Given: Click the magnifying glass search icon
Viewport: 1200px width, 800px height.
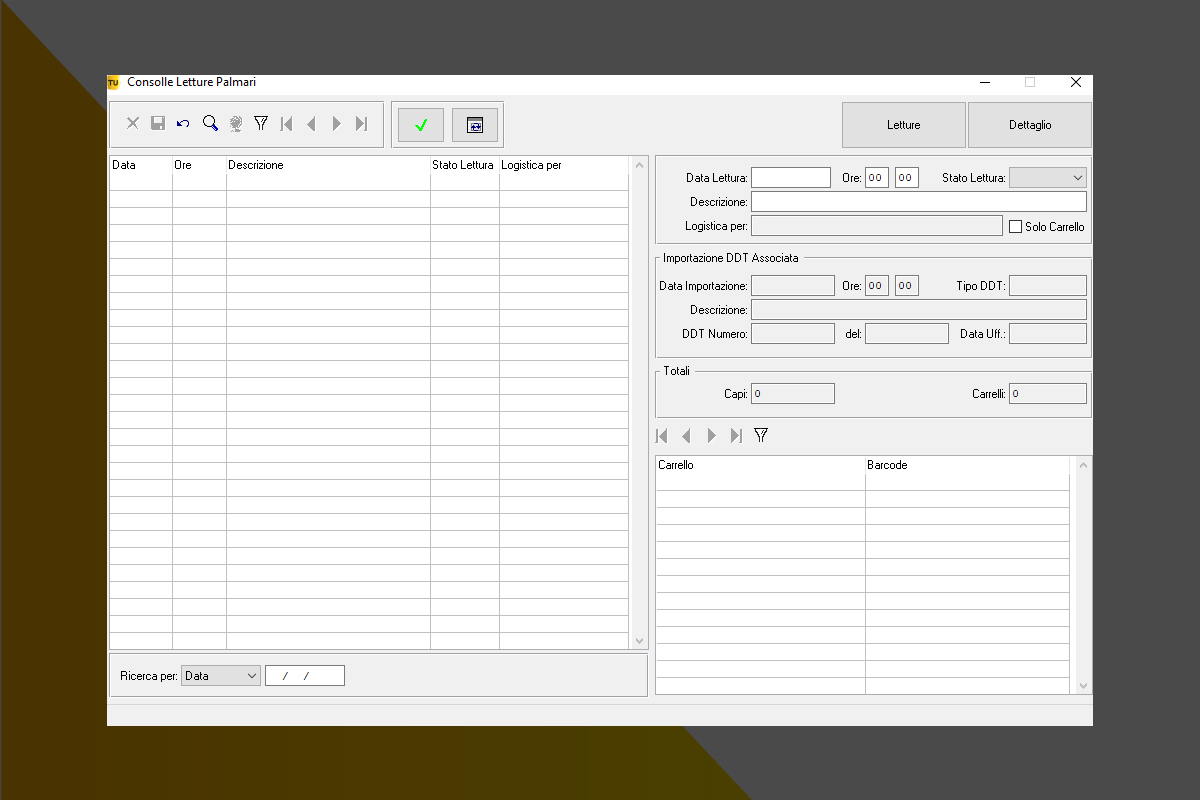Looking at the screenshot, I should (x=210, y=123).
